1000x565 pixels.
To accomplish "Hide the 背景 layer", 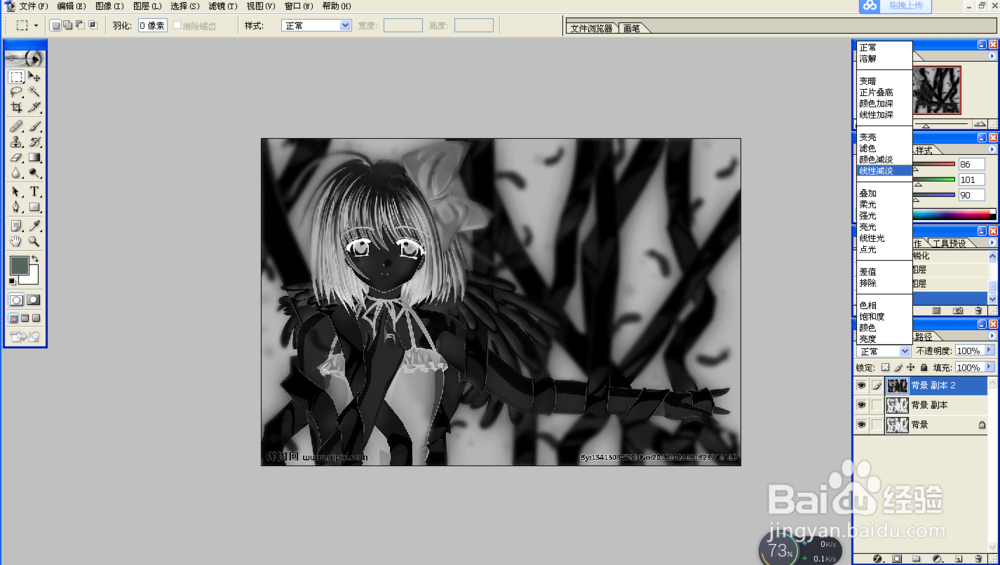I will tap(861, 424).
